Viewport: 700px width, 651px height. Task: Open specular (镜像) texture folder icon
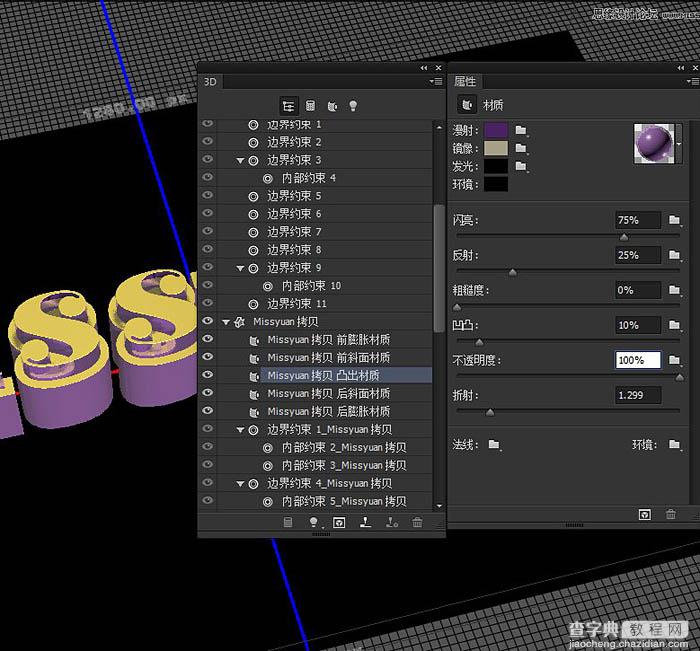521,148
